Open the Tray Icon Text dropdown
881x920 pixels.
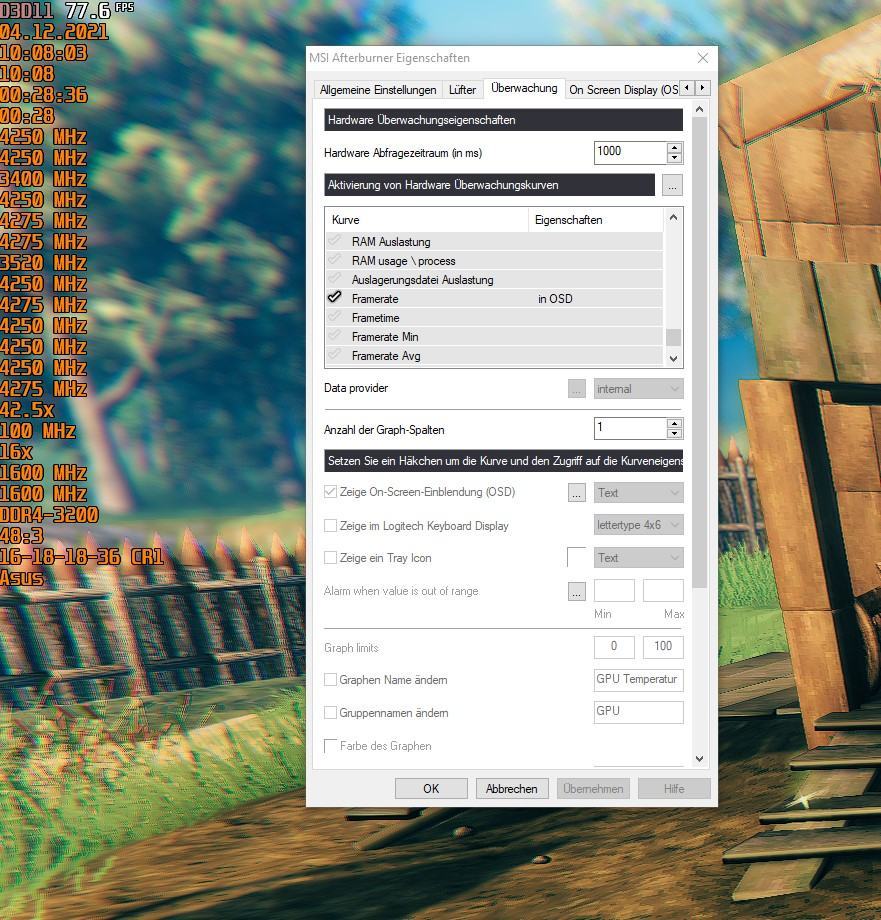(x=638, y=557)
